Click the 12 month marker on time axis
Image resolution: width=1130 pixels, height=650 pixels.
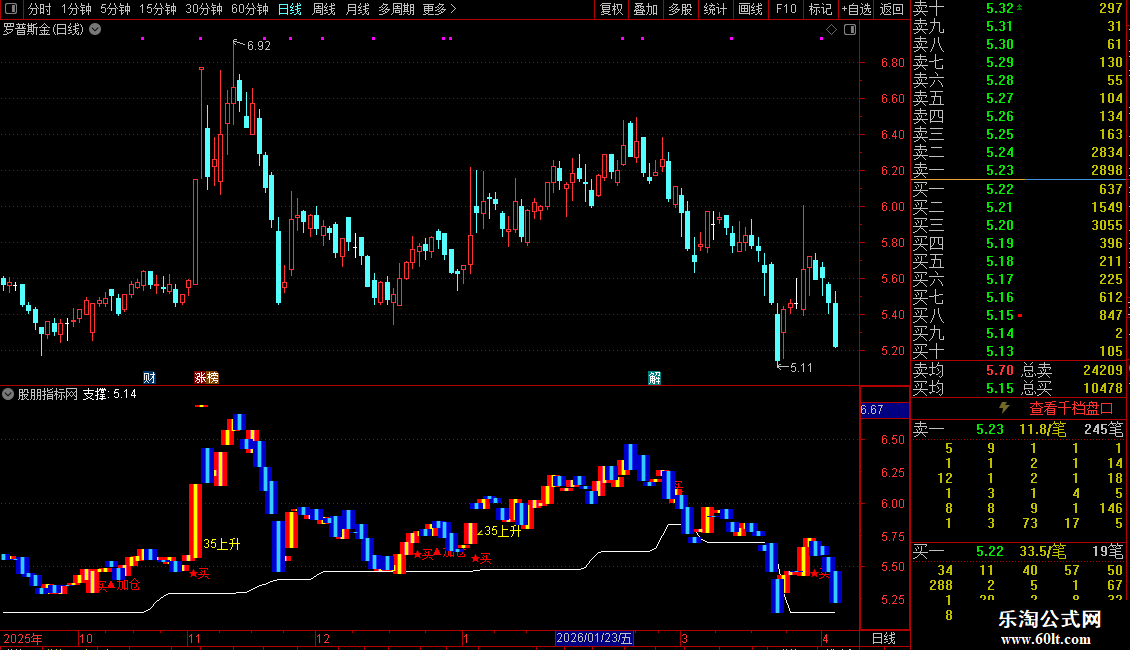tap(323, 638)
